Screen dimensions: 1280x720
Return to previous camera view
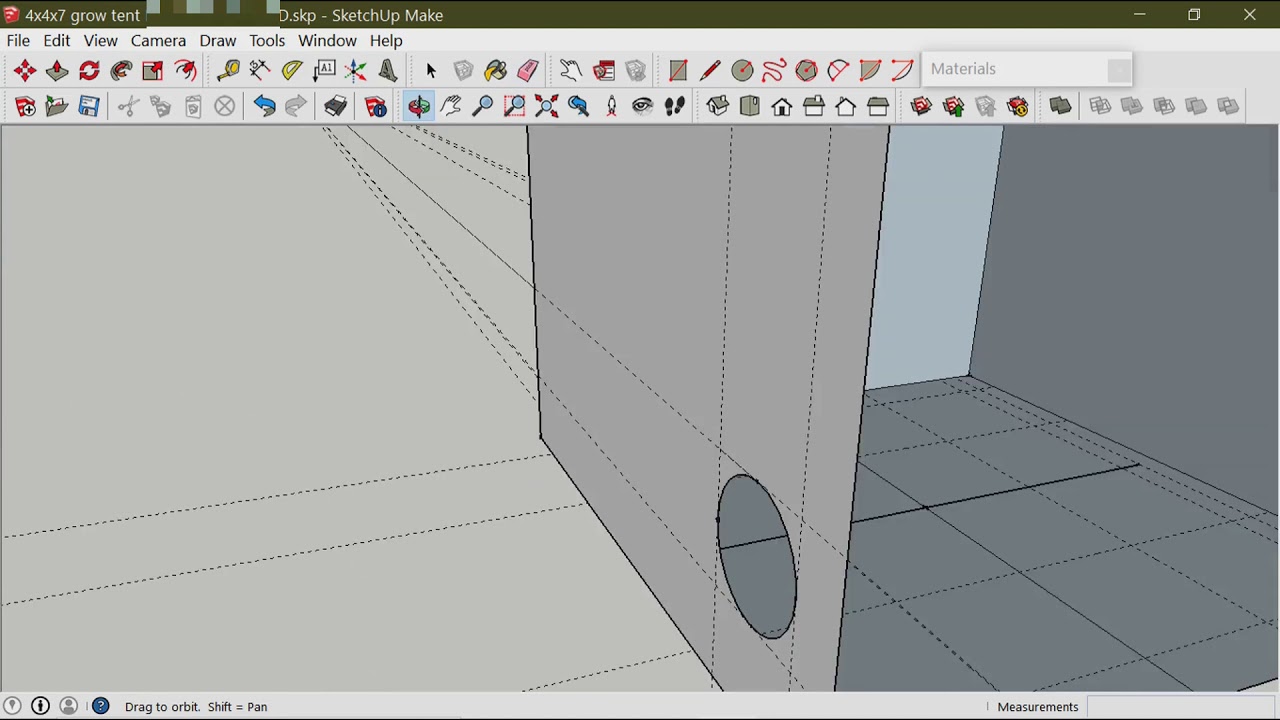579,106
